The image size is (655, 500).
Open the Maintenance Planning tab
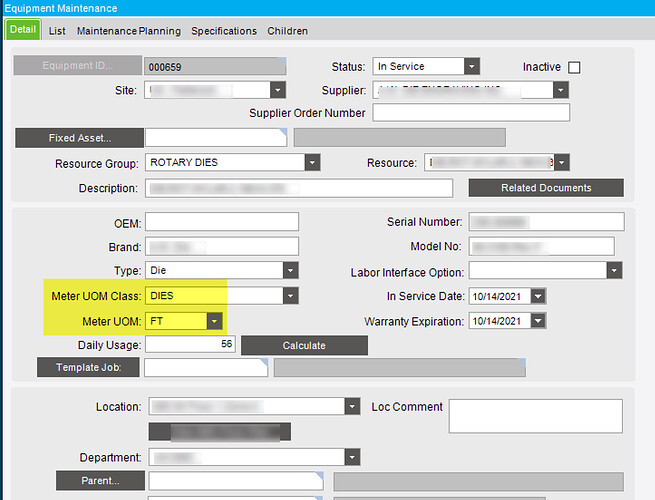point(129,31)
